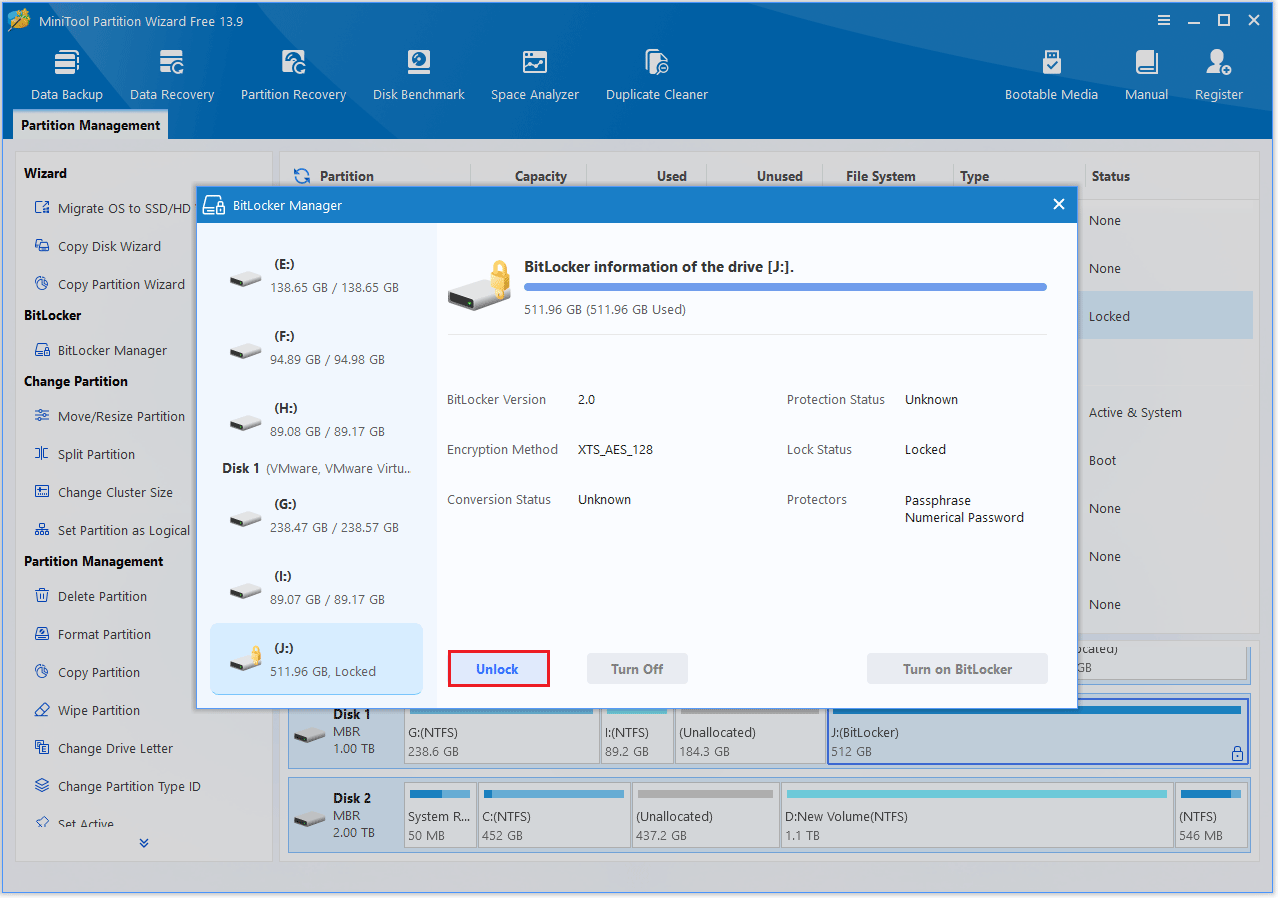Choose Format Partition
Screen dimensions: 1280x899
tap(92, 634)
